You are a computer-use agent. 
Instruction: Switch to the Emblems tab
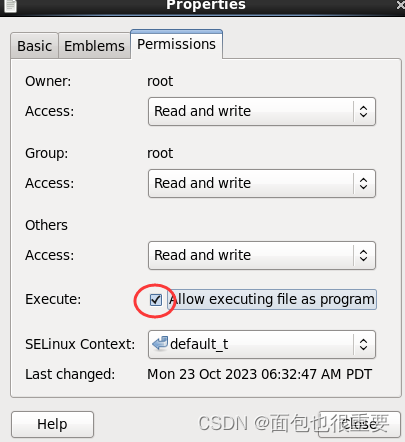[94, 46]
